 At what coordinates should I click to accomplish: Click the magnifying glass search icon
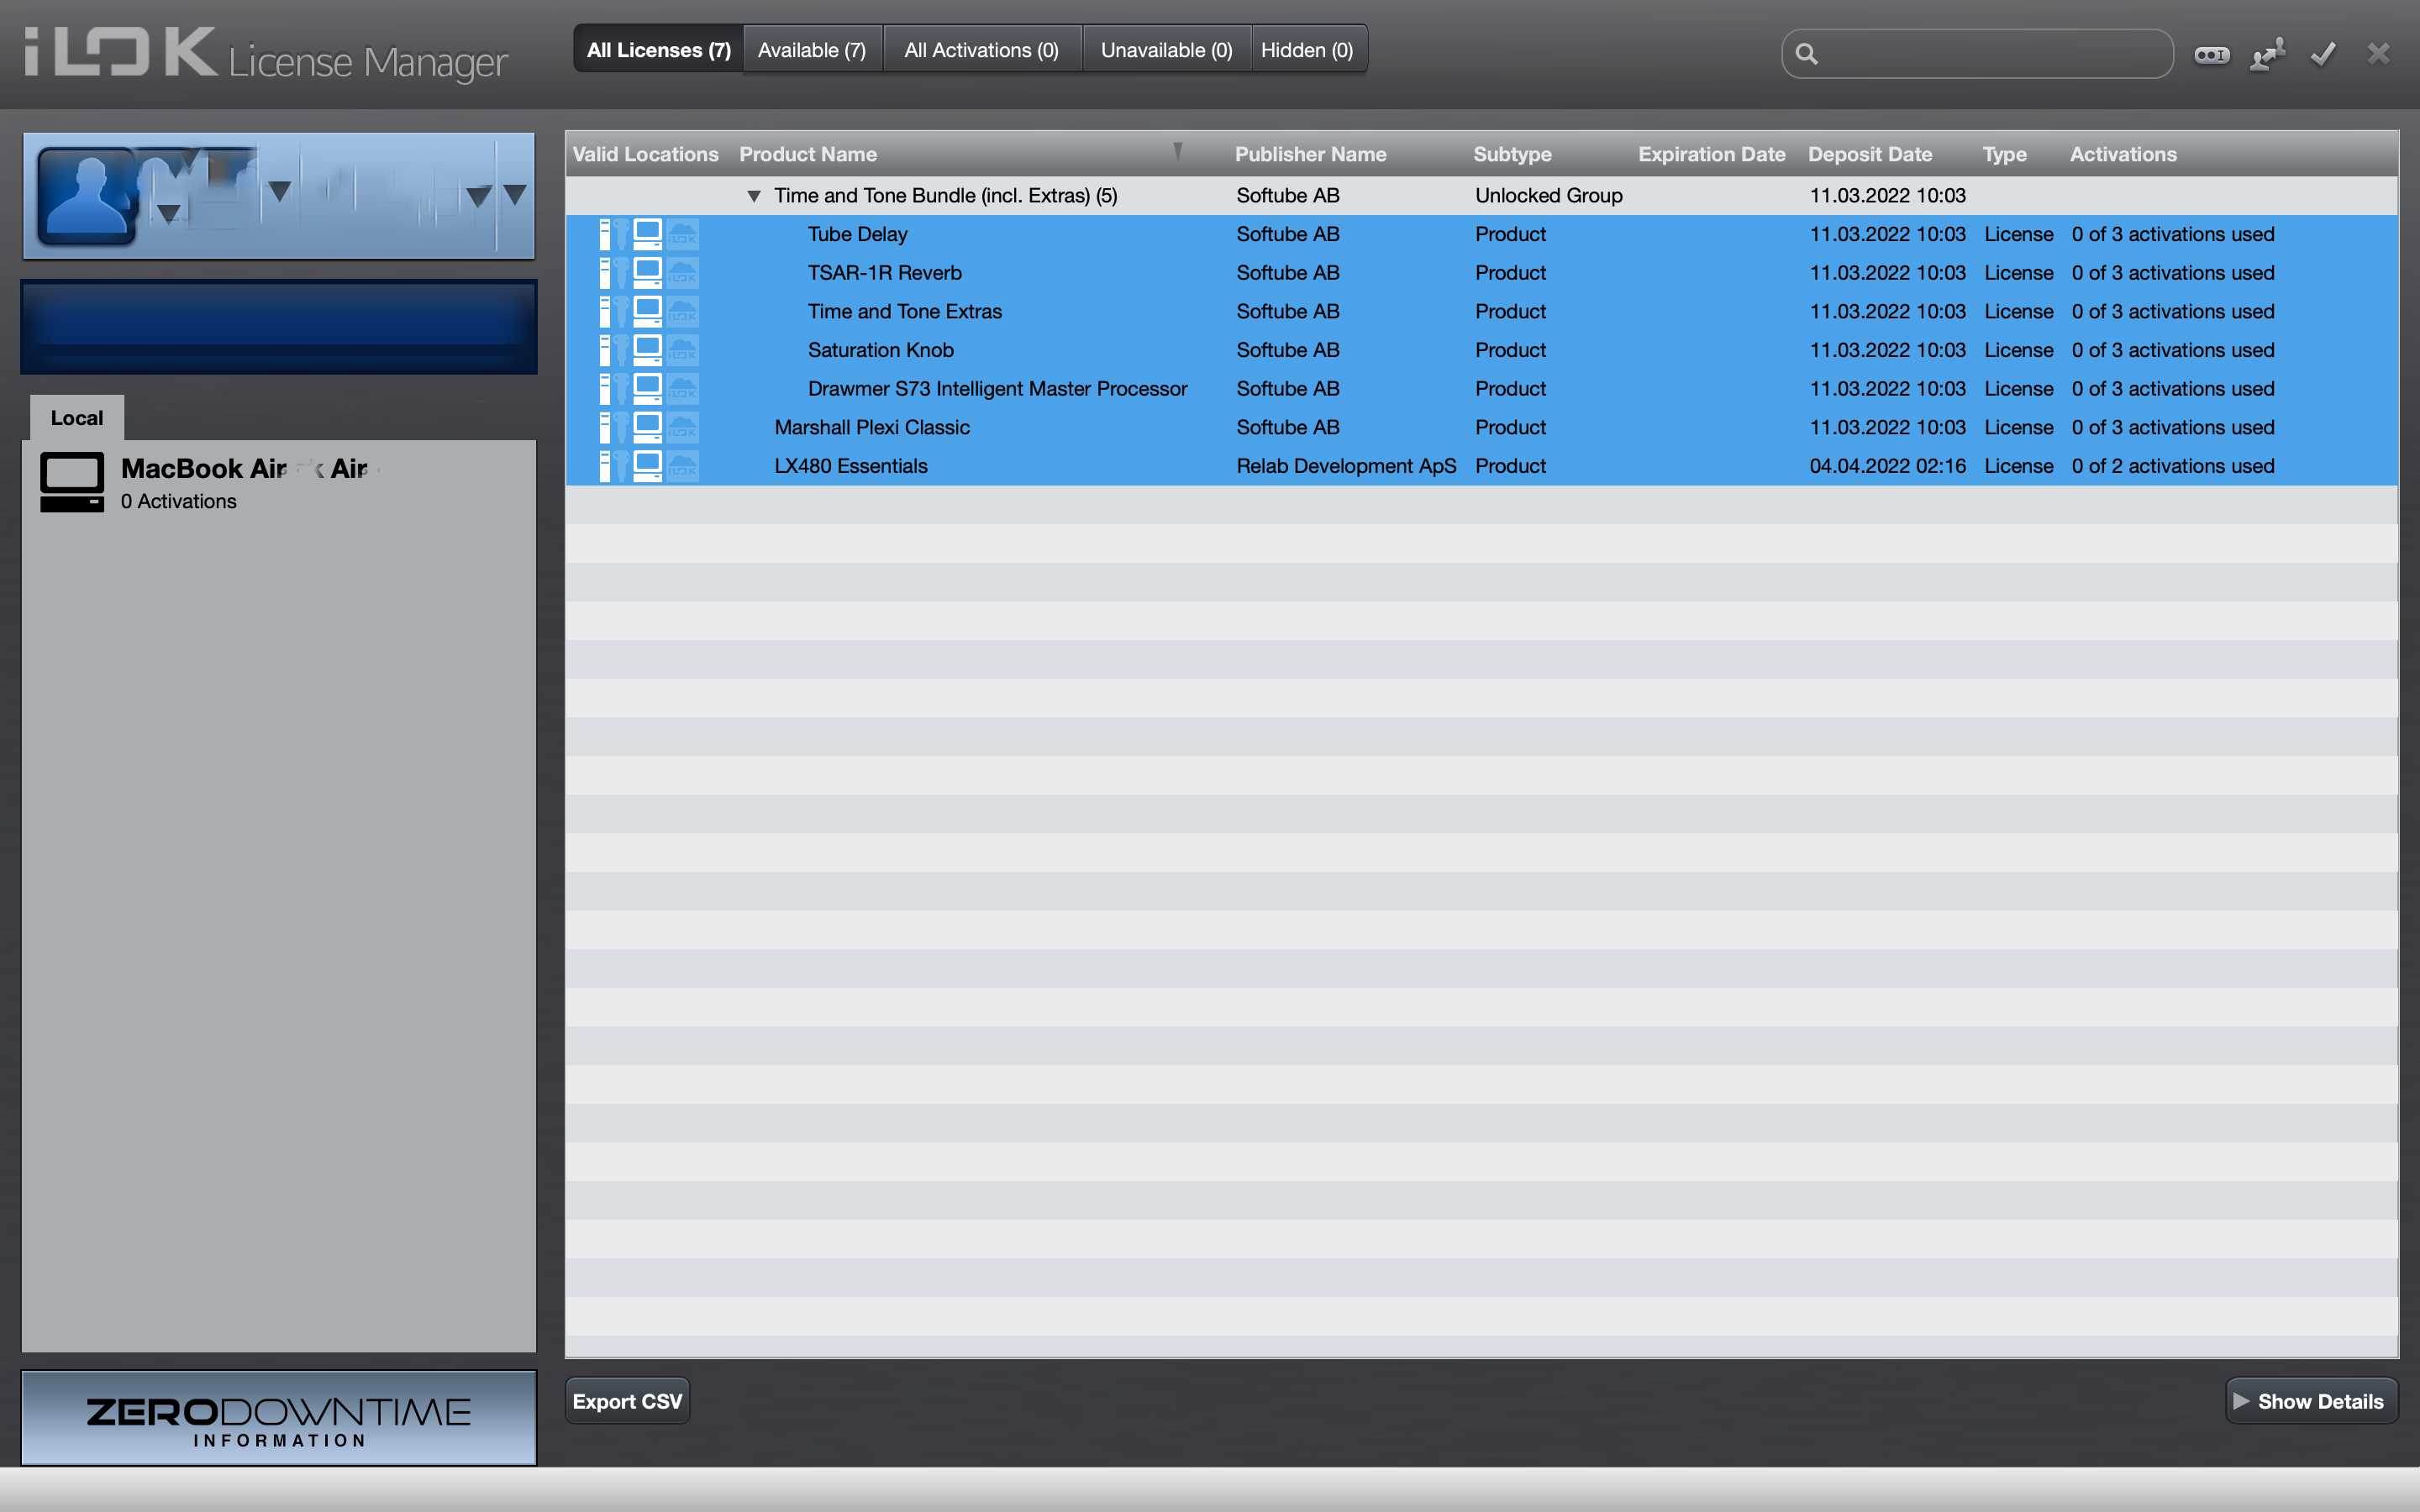tap(1806, 54)
